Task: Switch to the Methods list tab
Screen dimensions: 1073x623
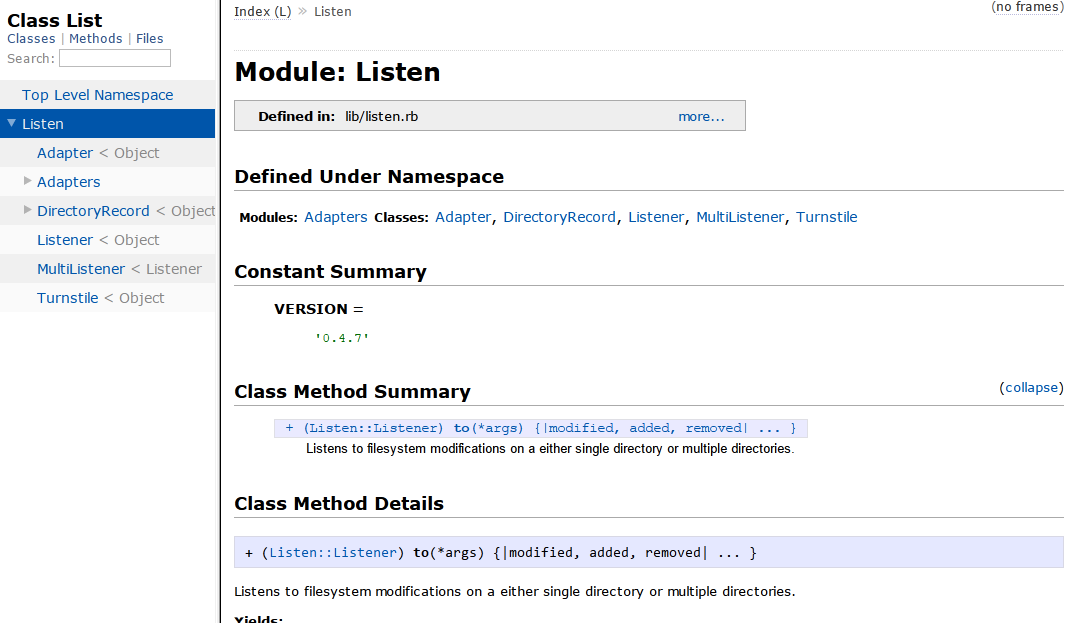Action: (x=95, y=38)
